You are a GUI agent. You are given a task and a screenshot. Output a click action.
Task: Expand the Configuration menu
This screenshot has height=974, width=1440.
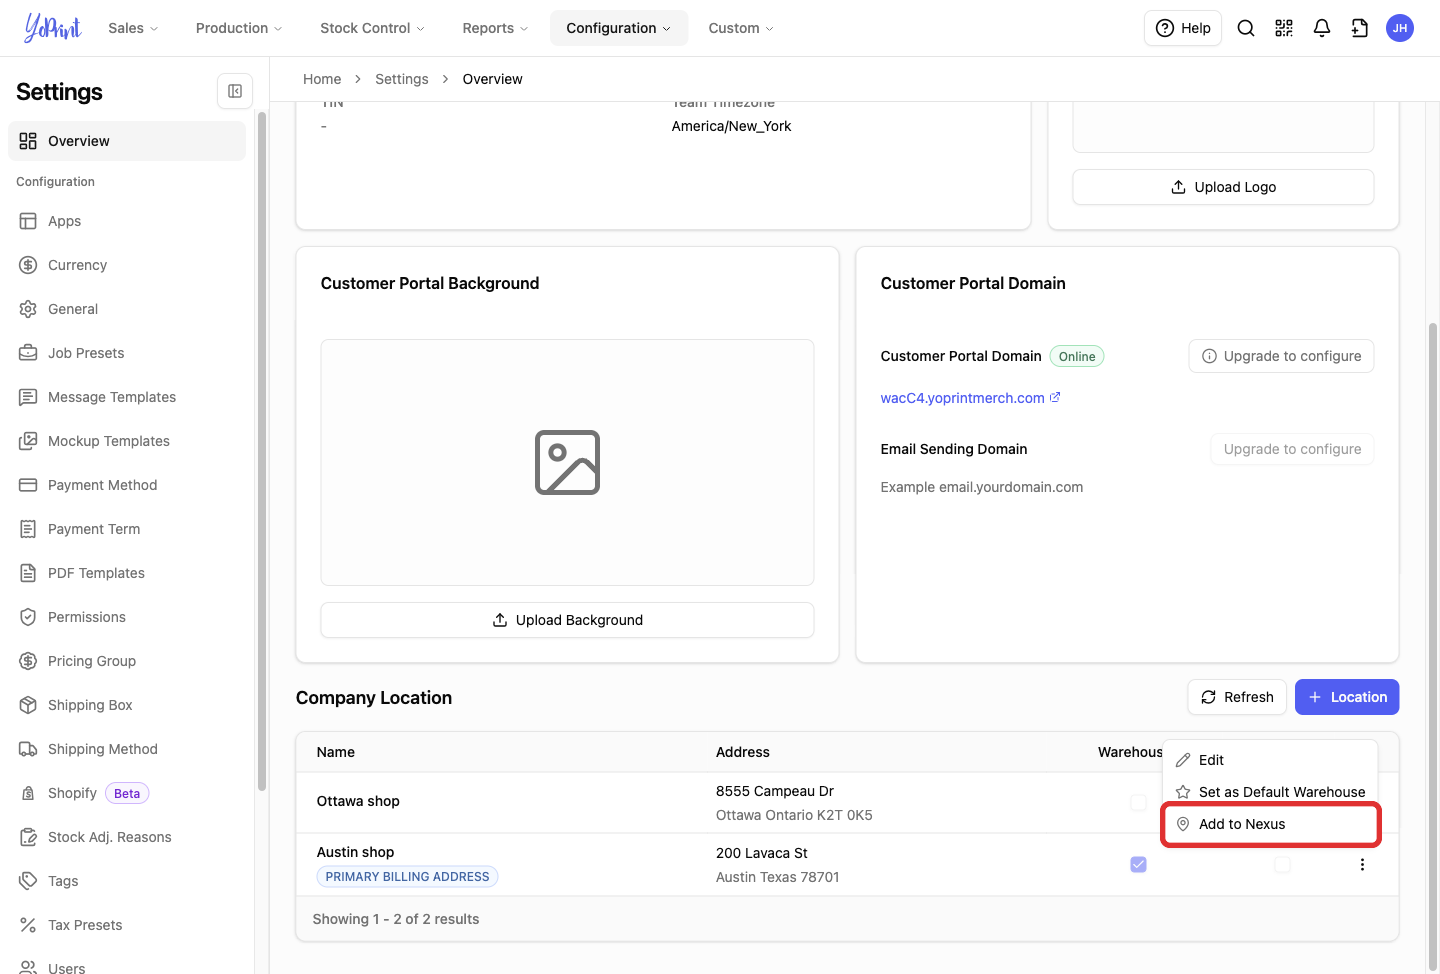pyautogui.click(x=619, y=28)
